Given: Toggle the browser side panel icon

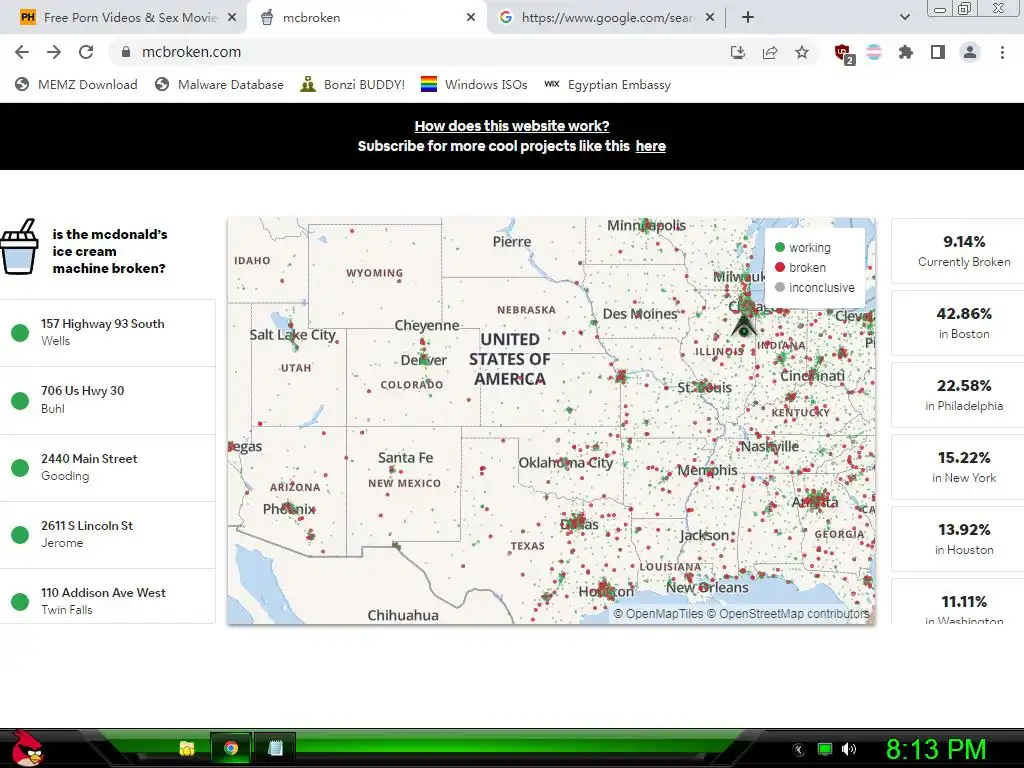Looking at the screenshot, I should pos(938,52).
